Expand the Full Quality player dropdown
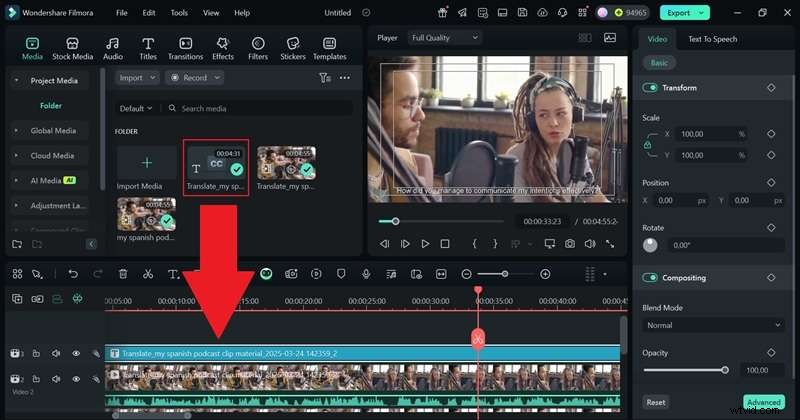800x420 pixels. pos(444,38)
